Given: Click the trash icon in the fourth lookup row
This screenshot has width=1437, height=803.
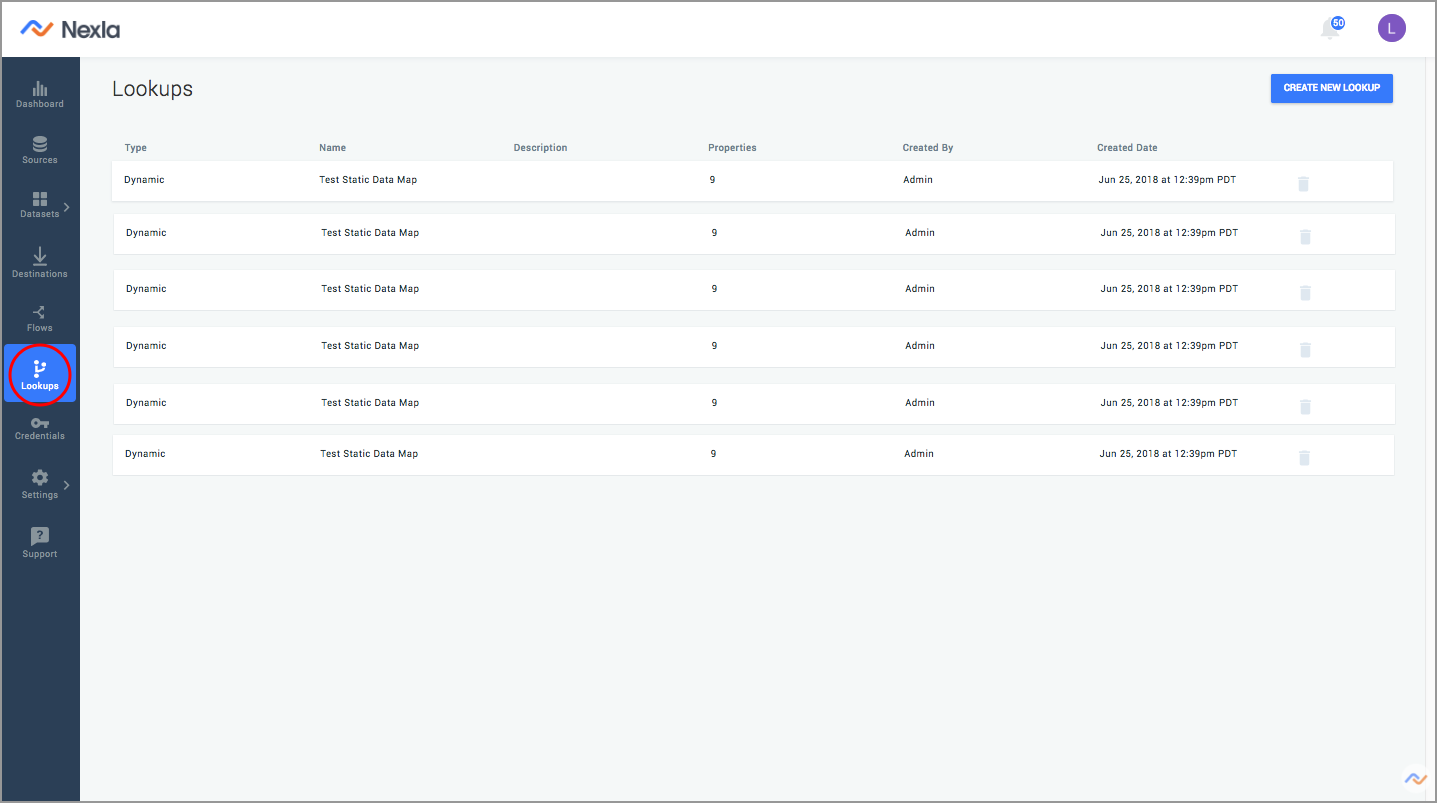Looking at the screenshot, I should pyautogui.click(x=1304, y=350).
